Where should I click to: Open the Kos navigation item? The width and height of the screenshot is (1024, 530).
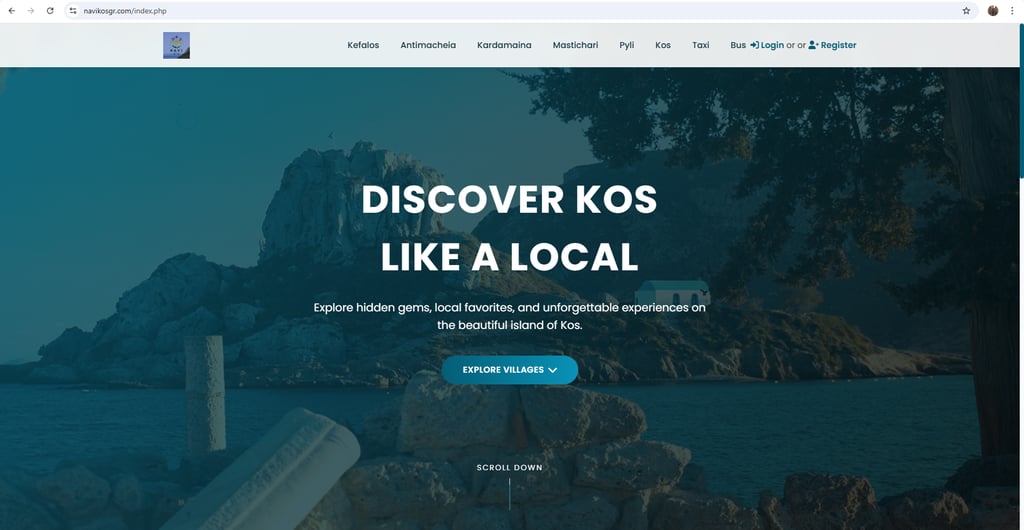click(663, 45)
